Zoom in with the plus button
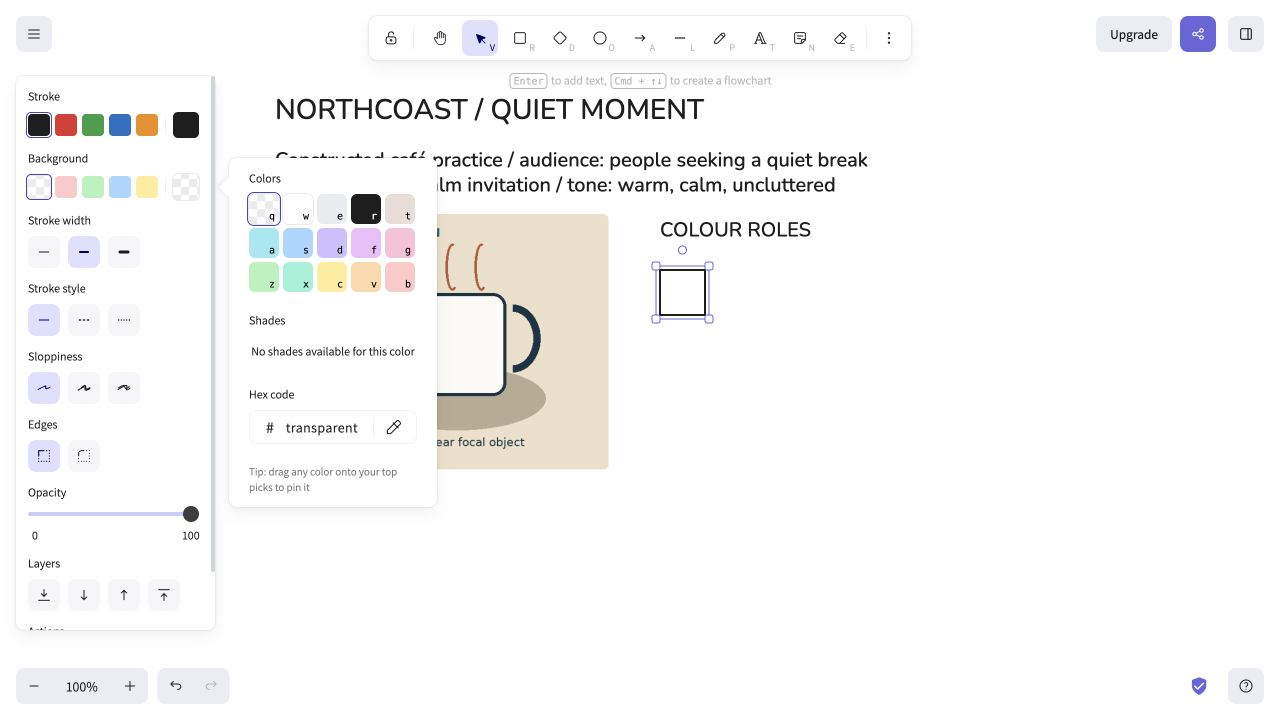Image resolution: width=1280 pixels, height=720 pixels. click(x=130, y=686)
